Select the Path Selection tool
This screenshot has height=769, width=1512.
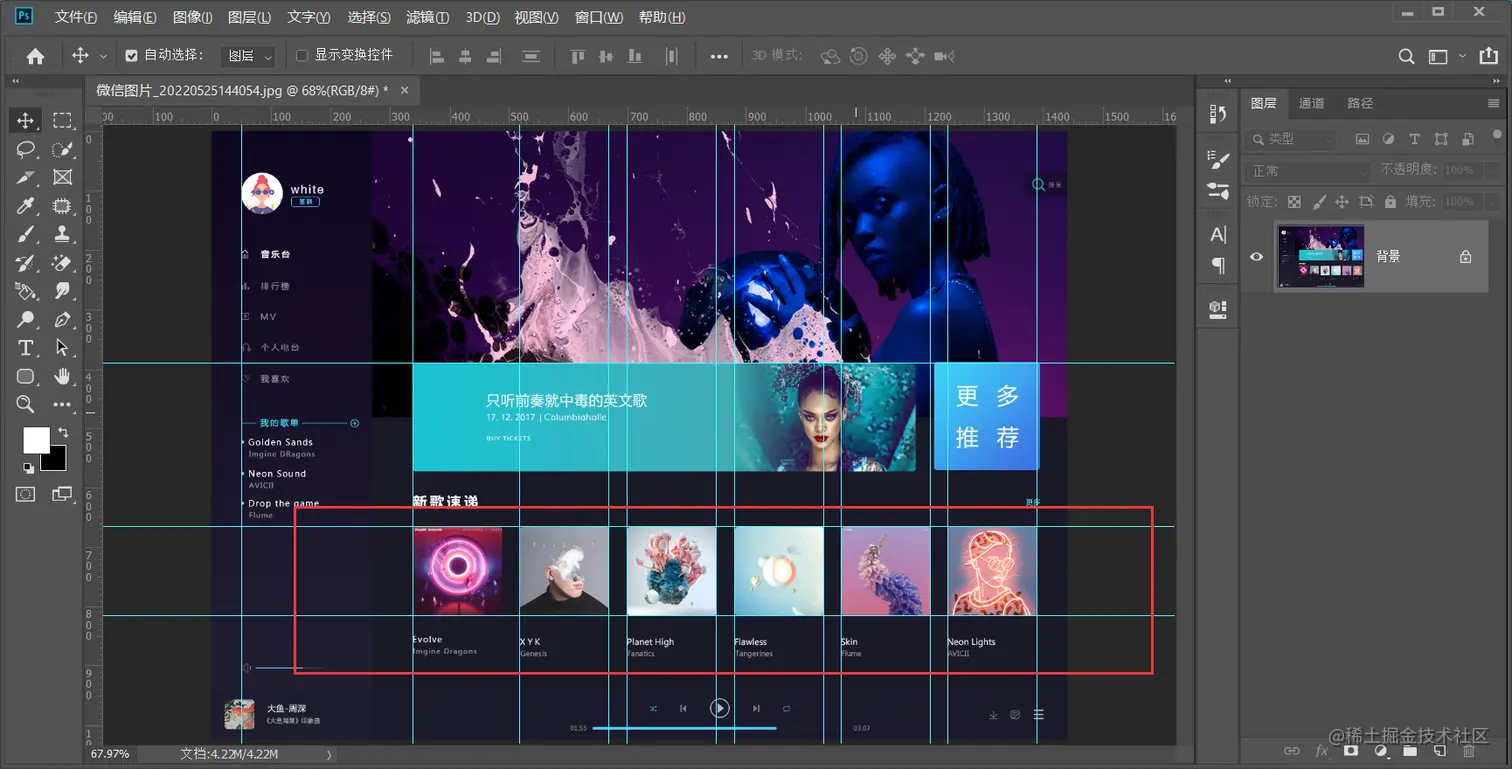(62, 348)
